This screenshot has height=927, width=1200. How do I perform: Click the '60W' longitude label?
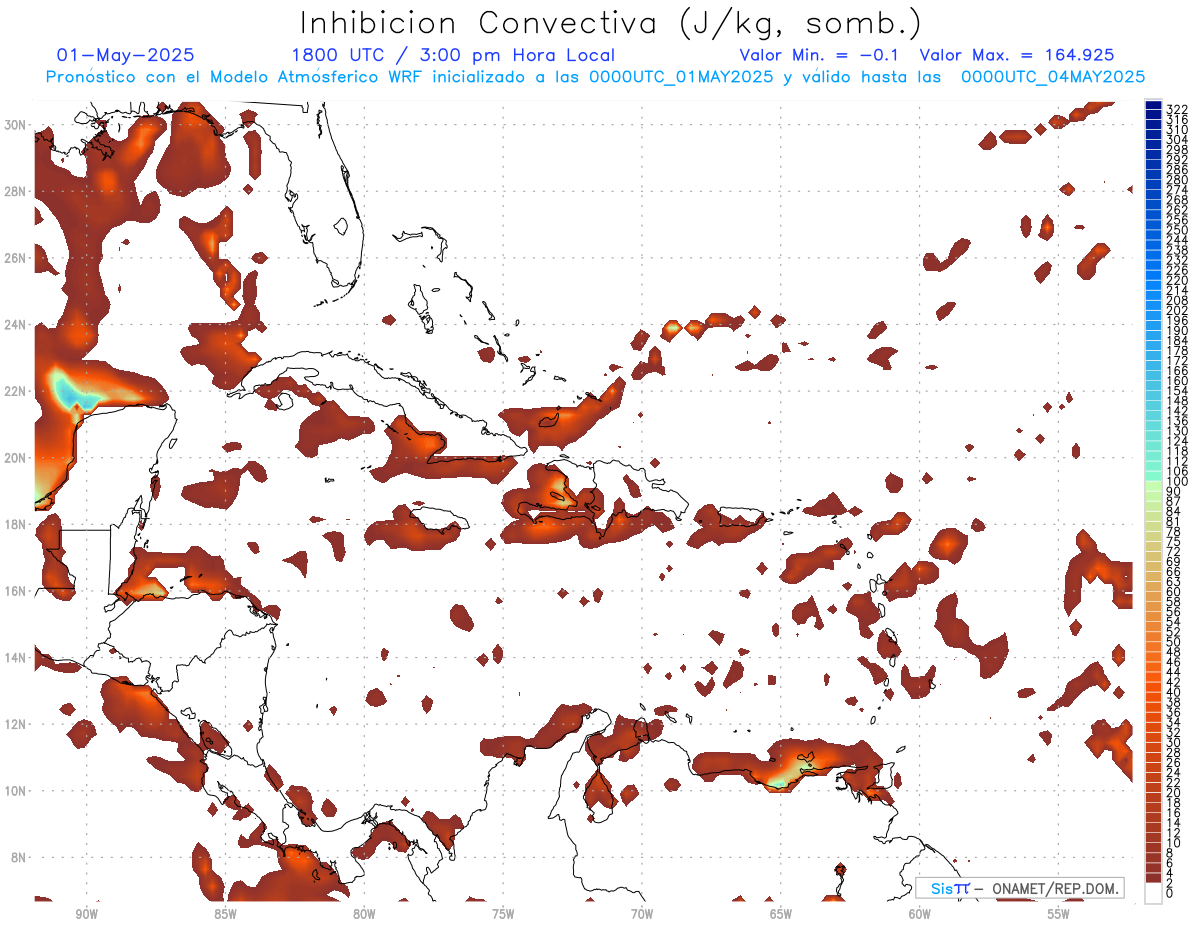[920, 914]
